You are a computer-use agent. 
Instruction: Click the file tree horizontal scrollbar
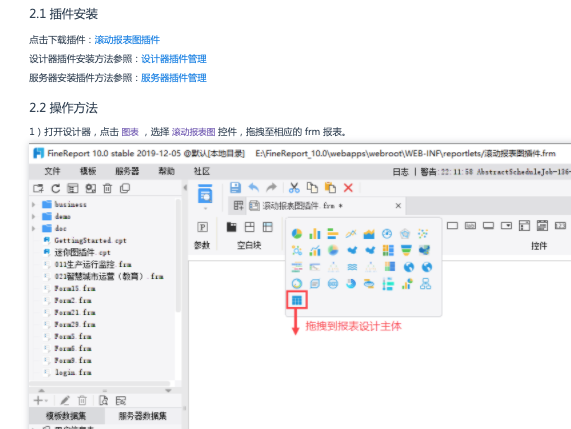[100, 383]
